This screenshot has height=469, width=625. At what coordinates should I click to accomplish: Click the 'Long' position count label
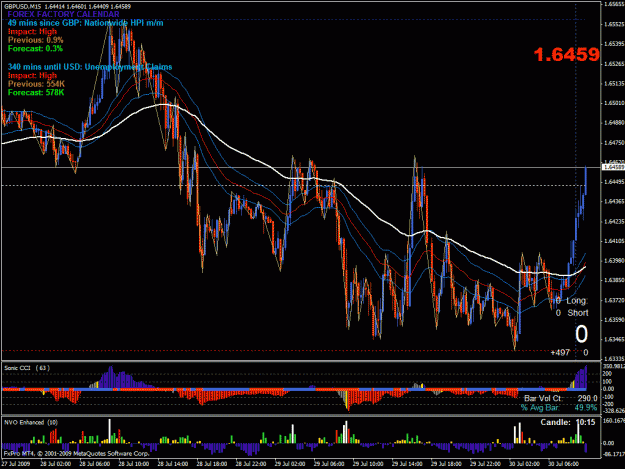tap(576, 300)
